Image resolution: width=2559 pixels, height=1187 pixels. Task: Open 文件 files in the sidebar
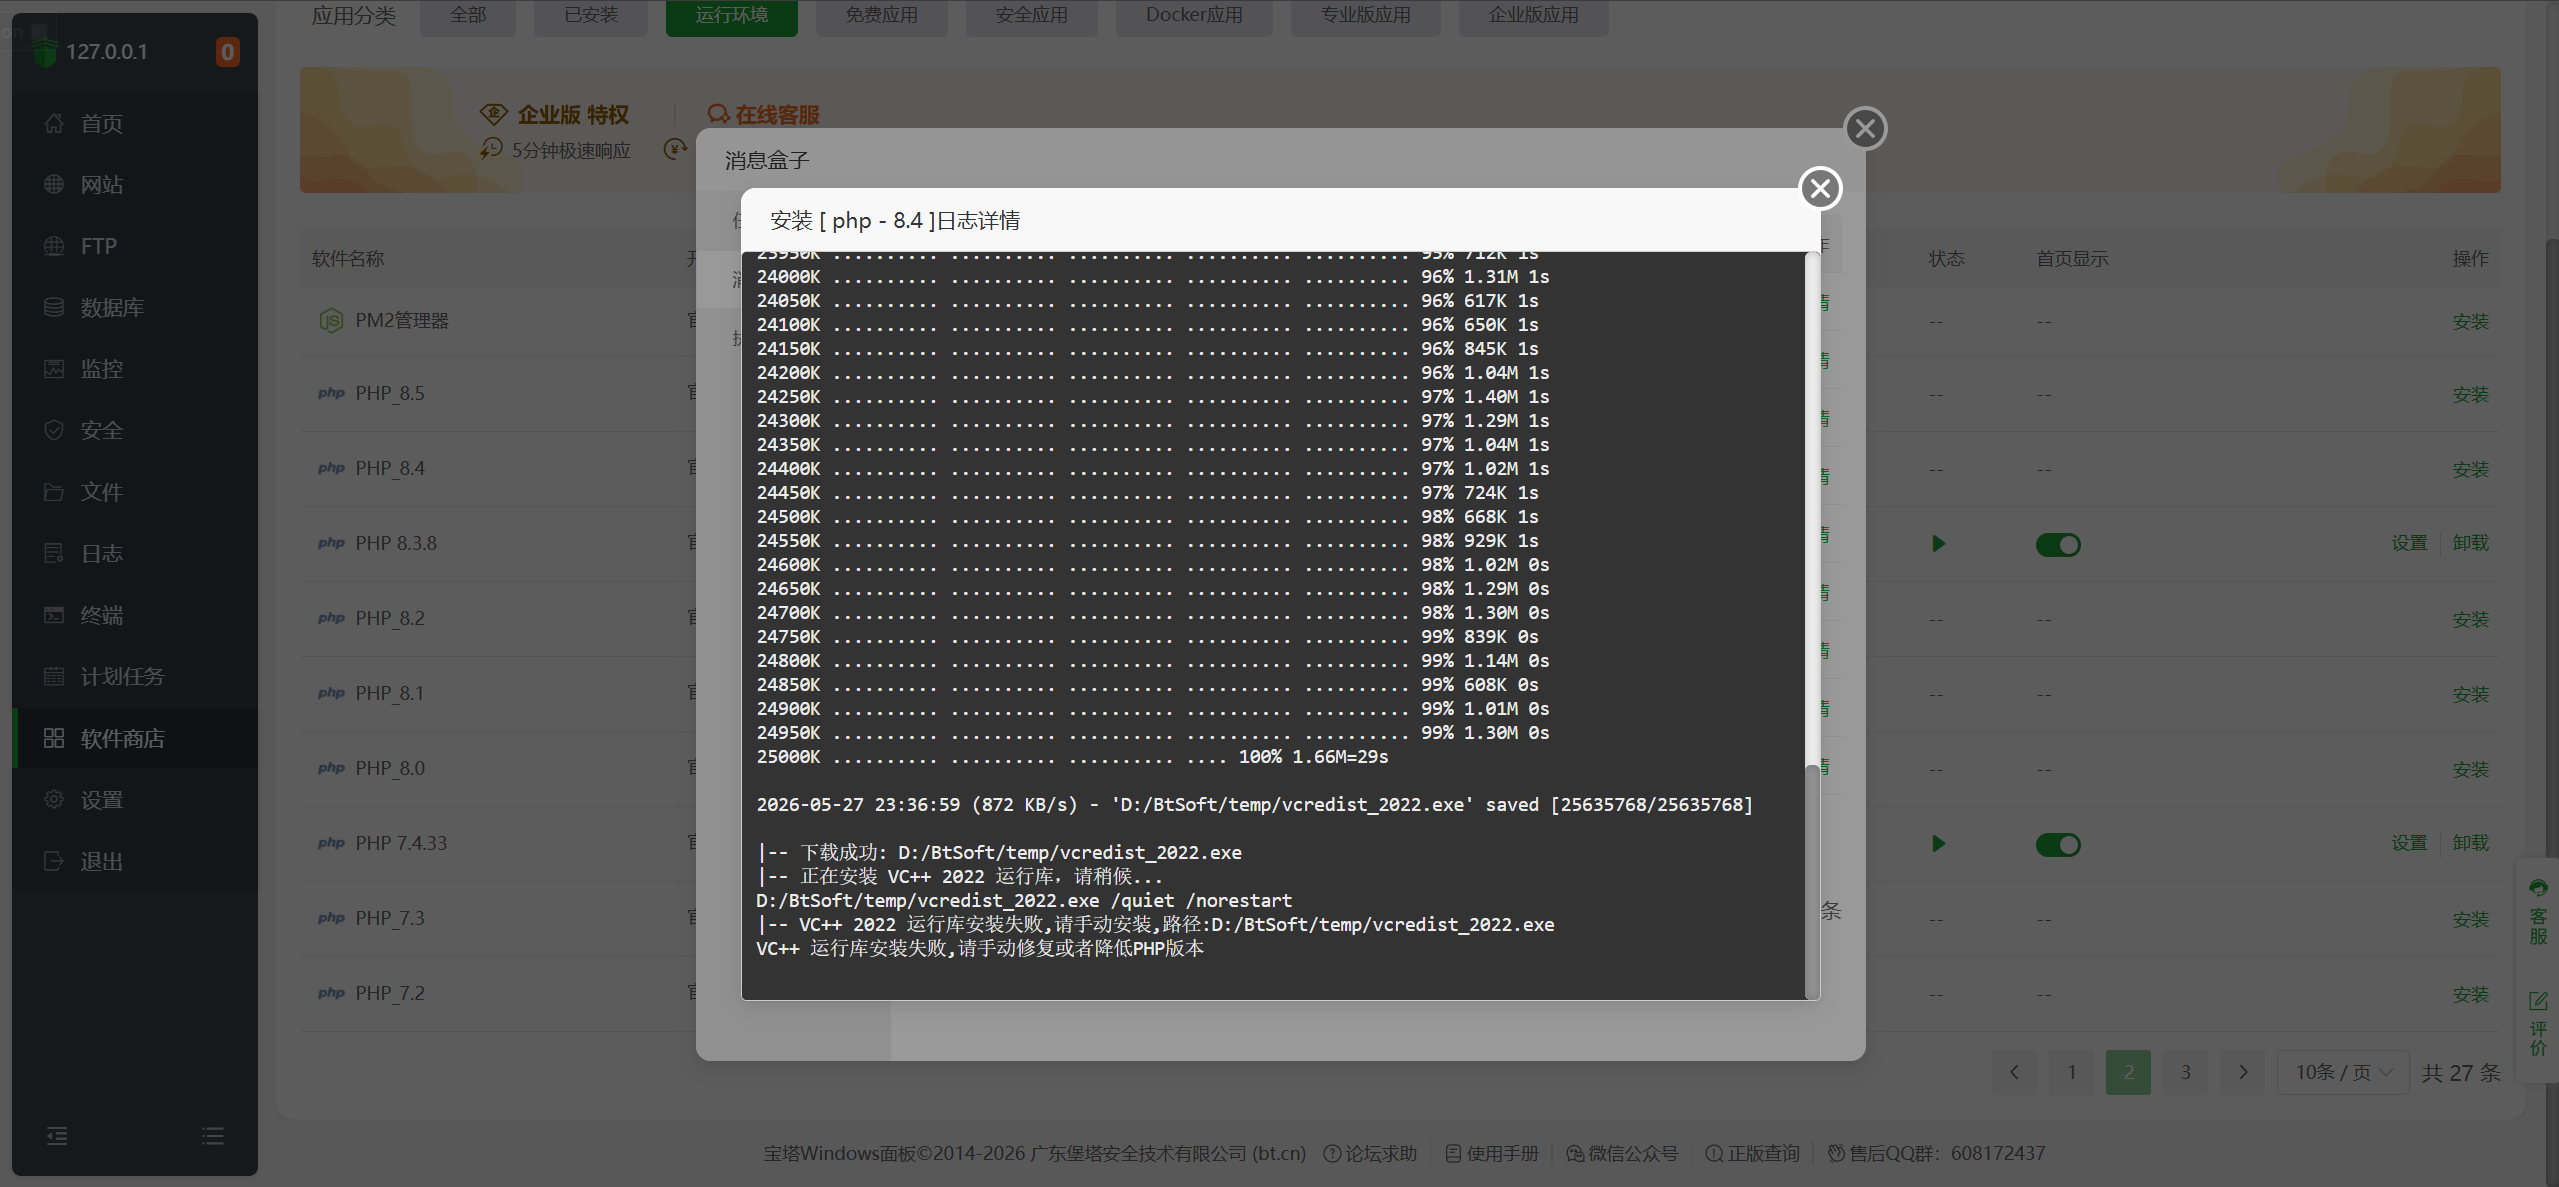(135, 492)
